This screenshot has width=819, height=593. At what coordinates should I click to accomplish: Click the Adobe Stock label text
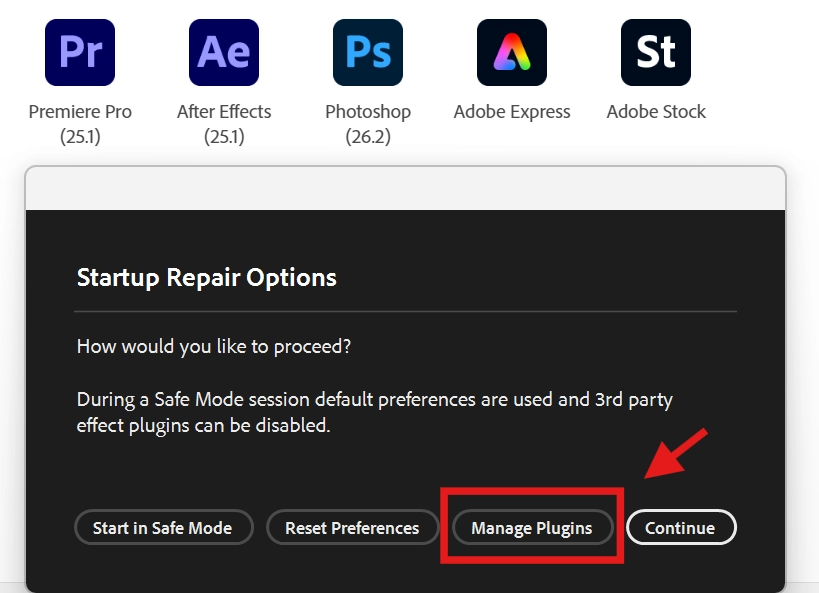click(656, 112)
